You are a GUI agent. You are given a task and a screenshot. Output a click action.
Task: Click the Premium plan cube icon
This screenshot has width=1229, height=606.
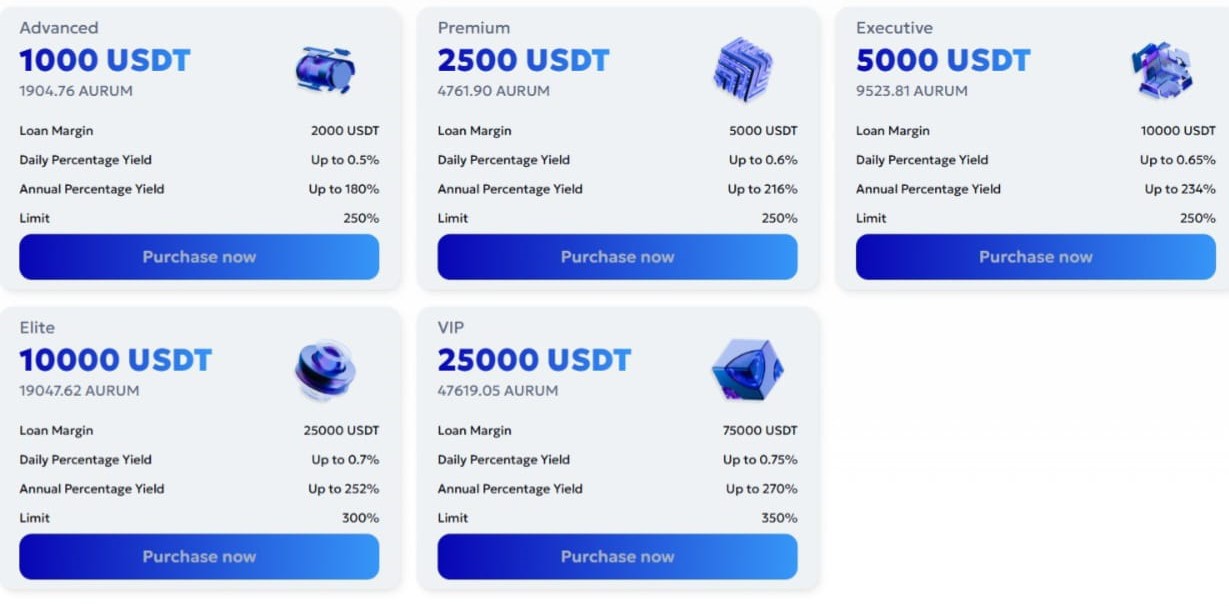pos(743,70)
